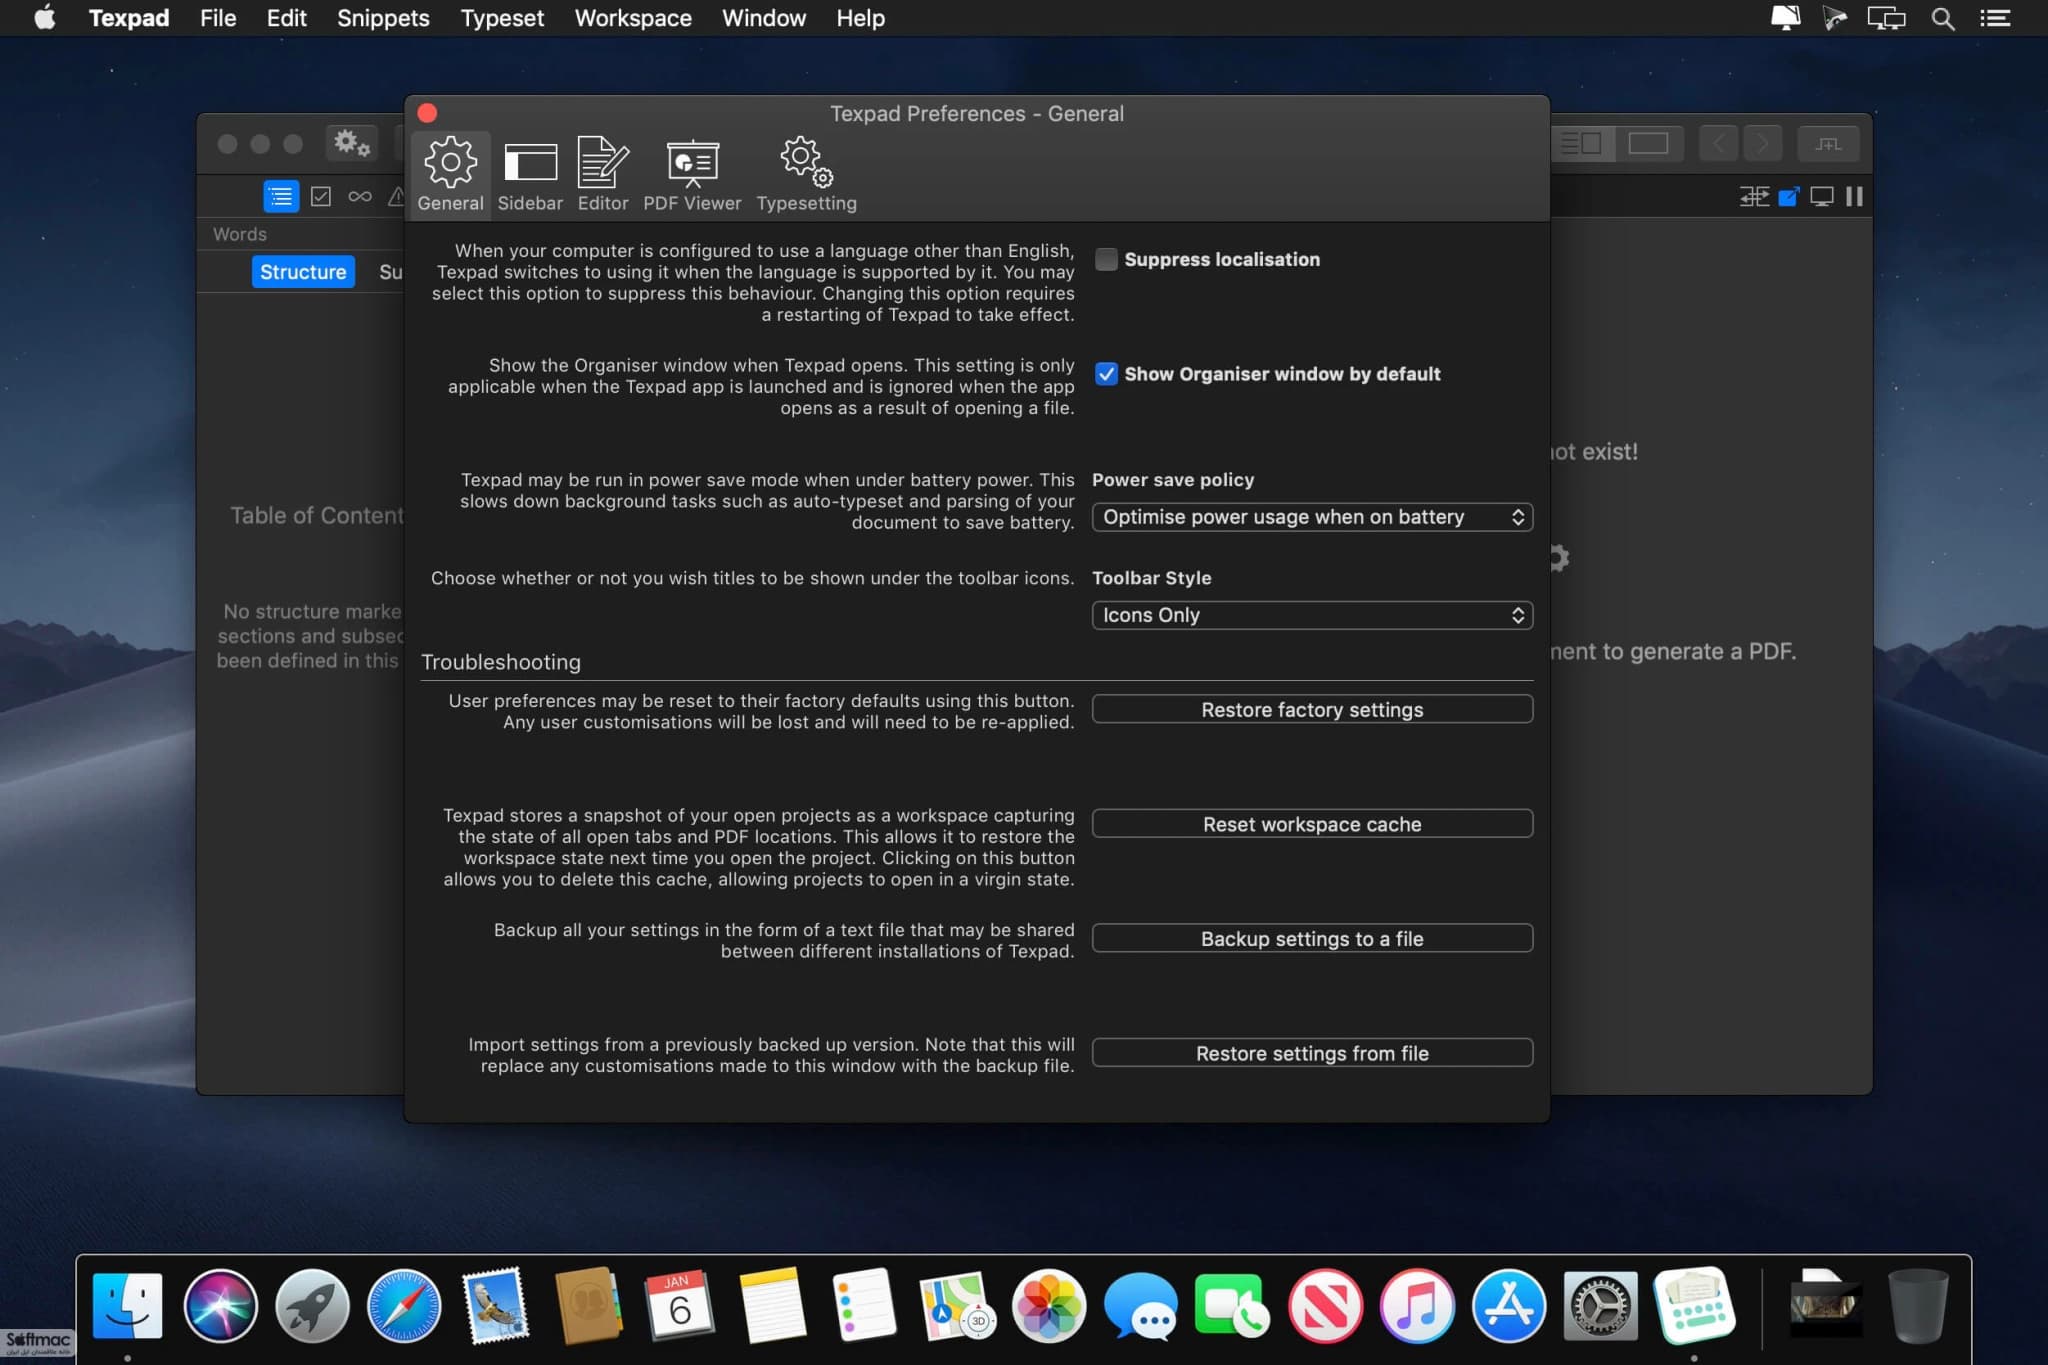Open the General preferences pane
This screenshot has height=1365, width=2048.
click(450, 174)
